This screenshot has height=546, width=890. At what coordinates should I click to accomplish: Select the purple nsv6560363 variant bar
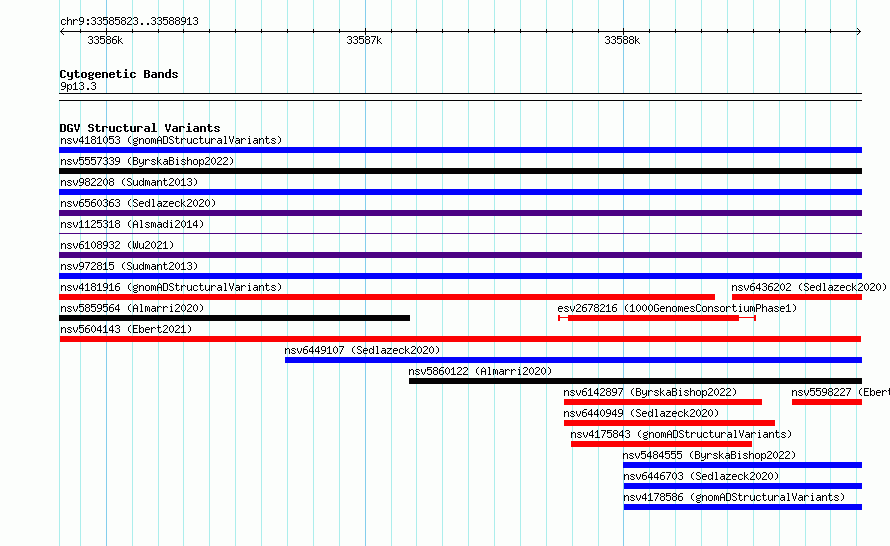pos(460,213)
